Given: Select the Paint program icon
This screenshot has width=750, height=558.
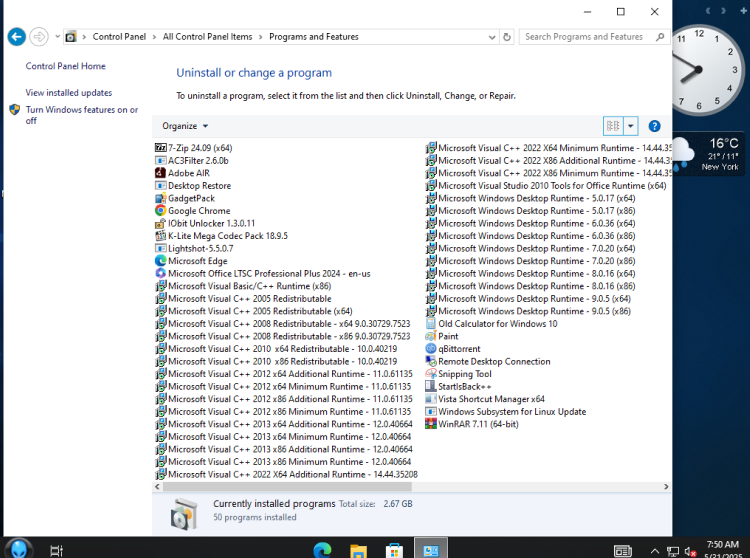Looking at the screenshot, I should [x=431, y=336].
